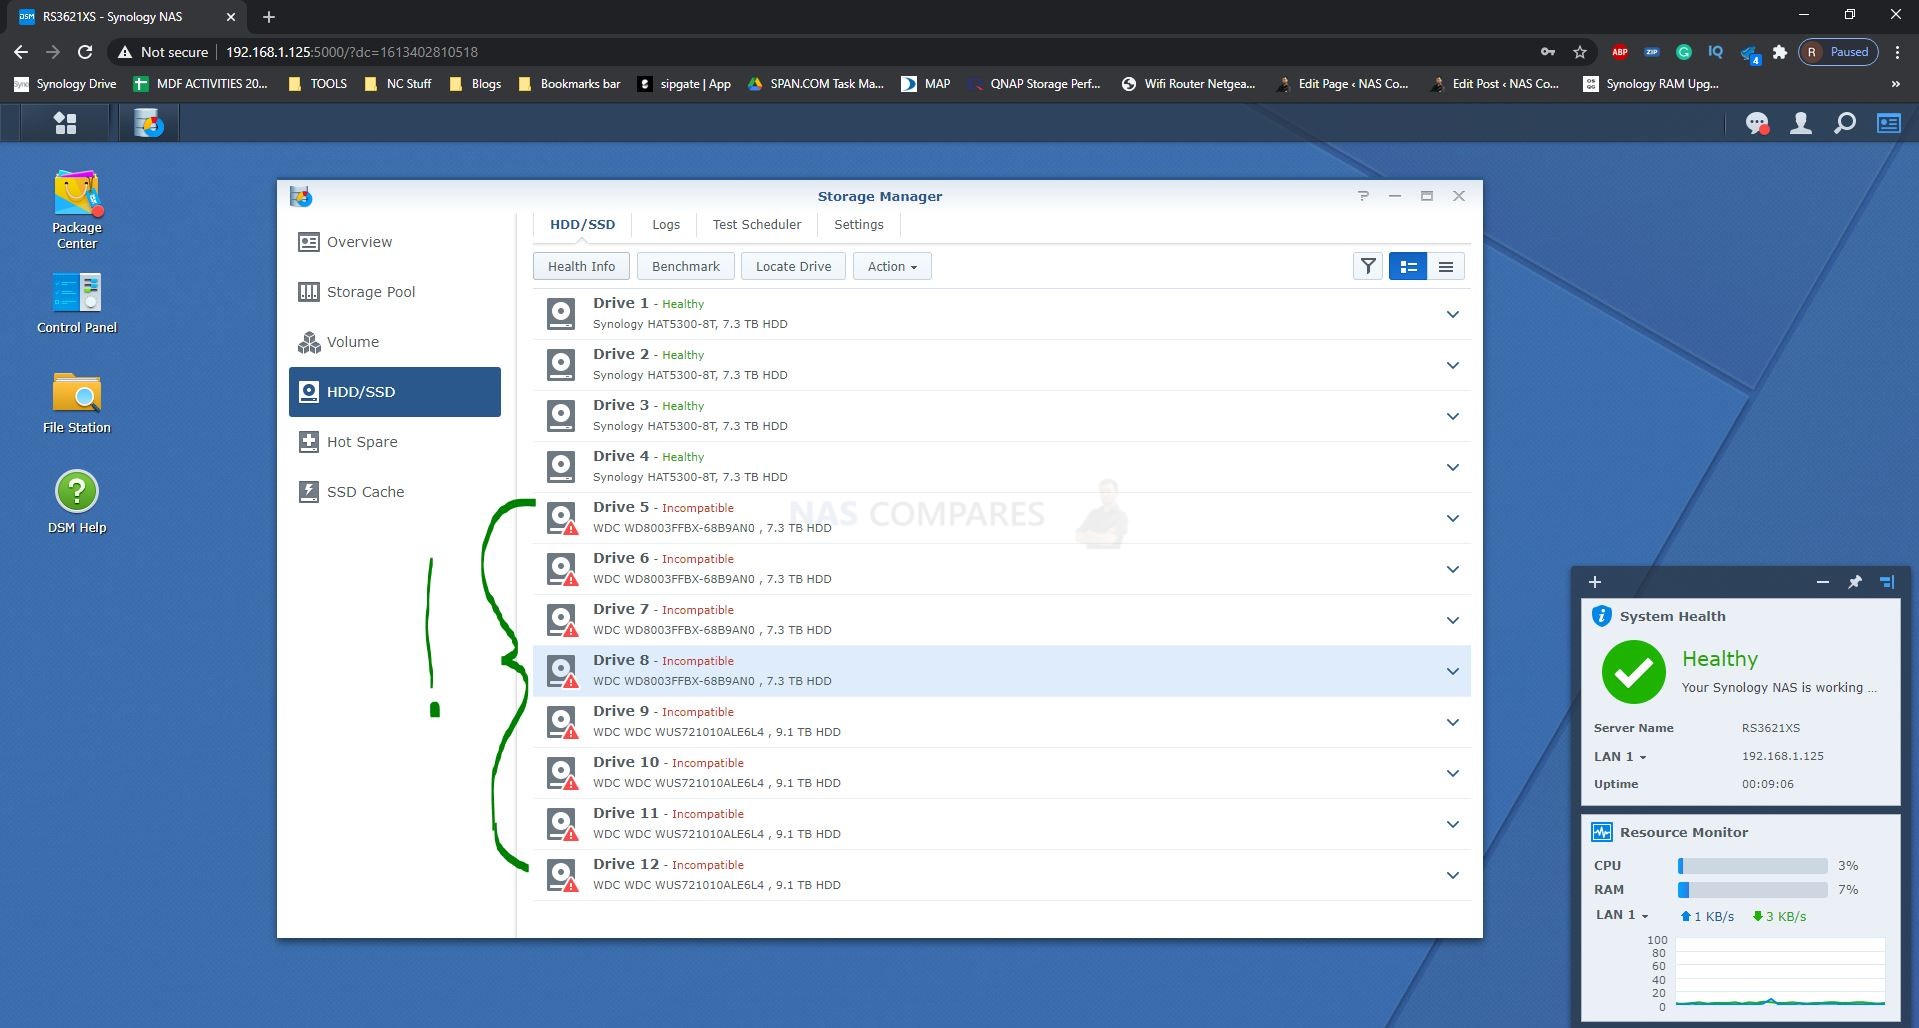Open the Action dropdown menu
This screenshot has width=1919, height=1028.
click(x=892, y=266)
